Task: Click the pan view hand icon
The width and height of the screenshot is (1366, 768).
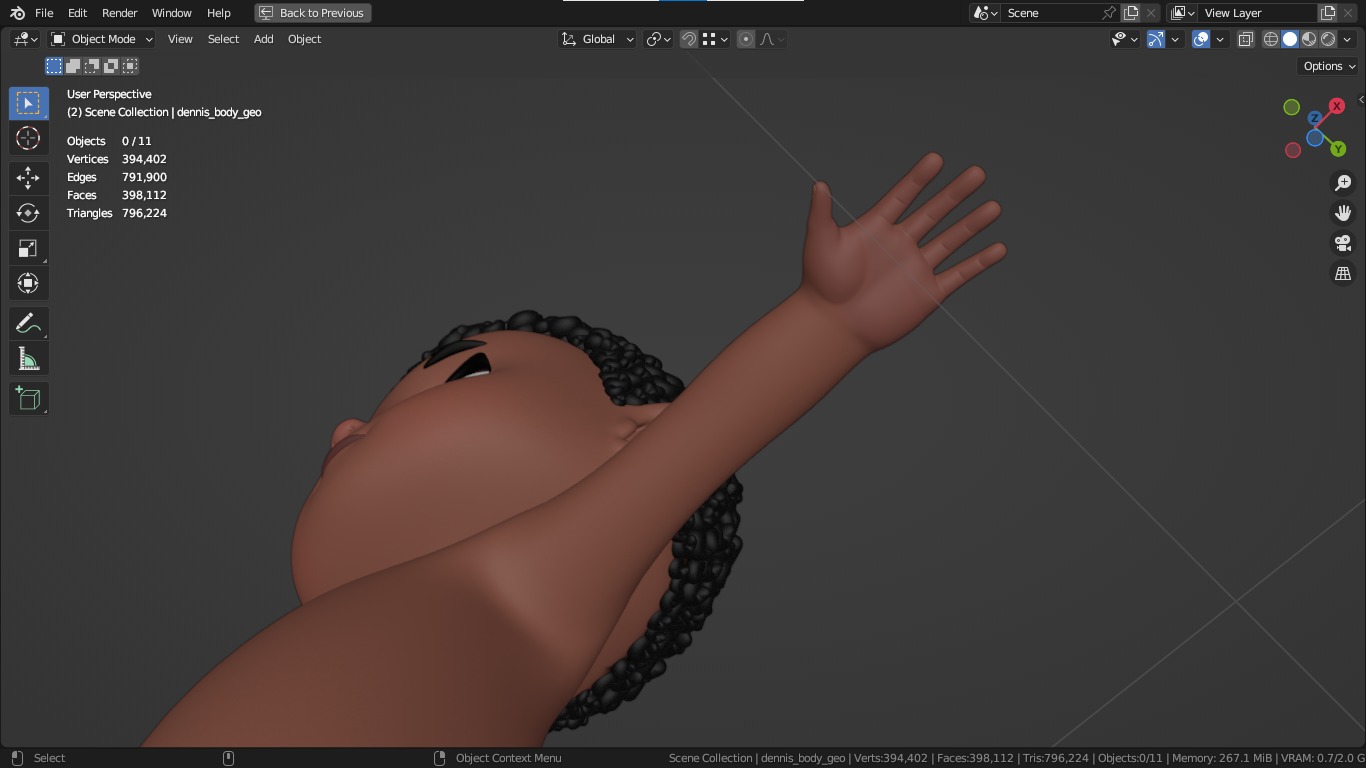Action: 1343,213
